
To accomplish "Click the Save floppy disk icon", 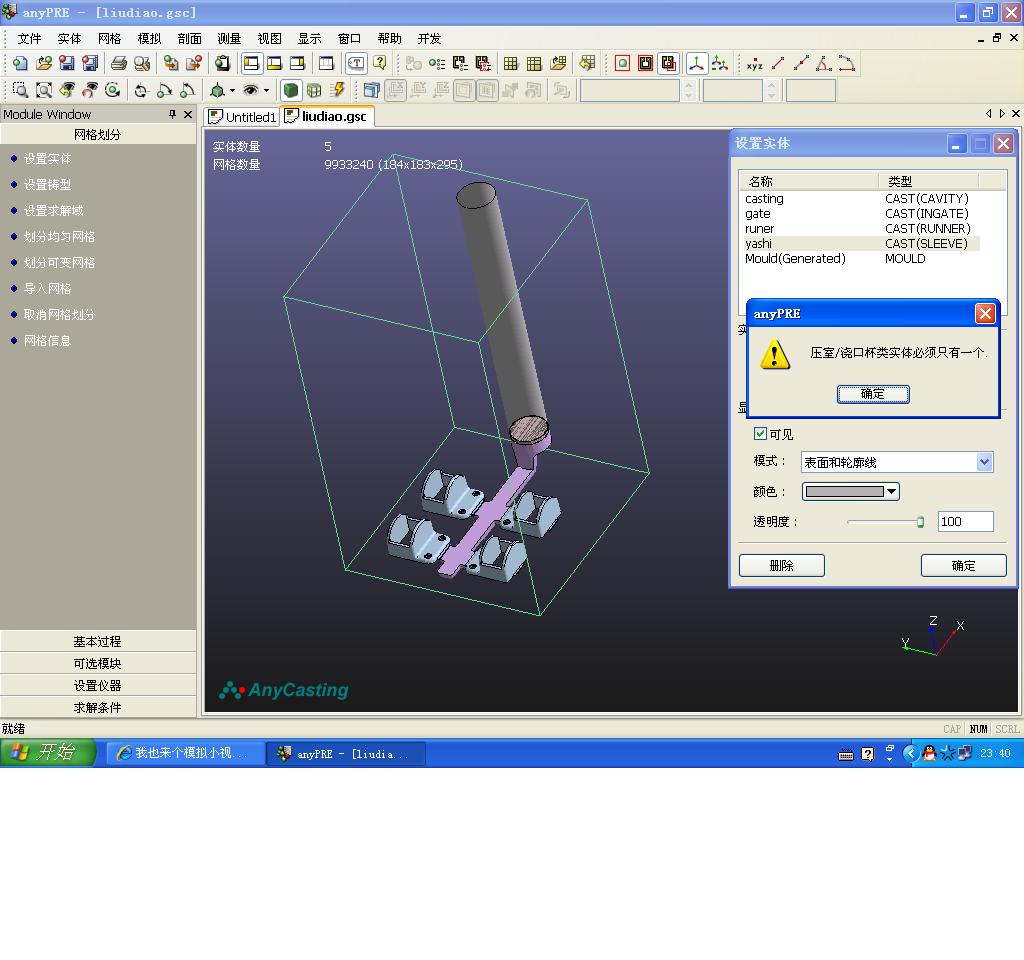I will (67, 63).
